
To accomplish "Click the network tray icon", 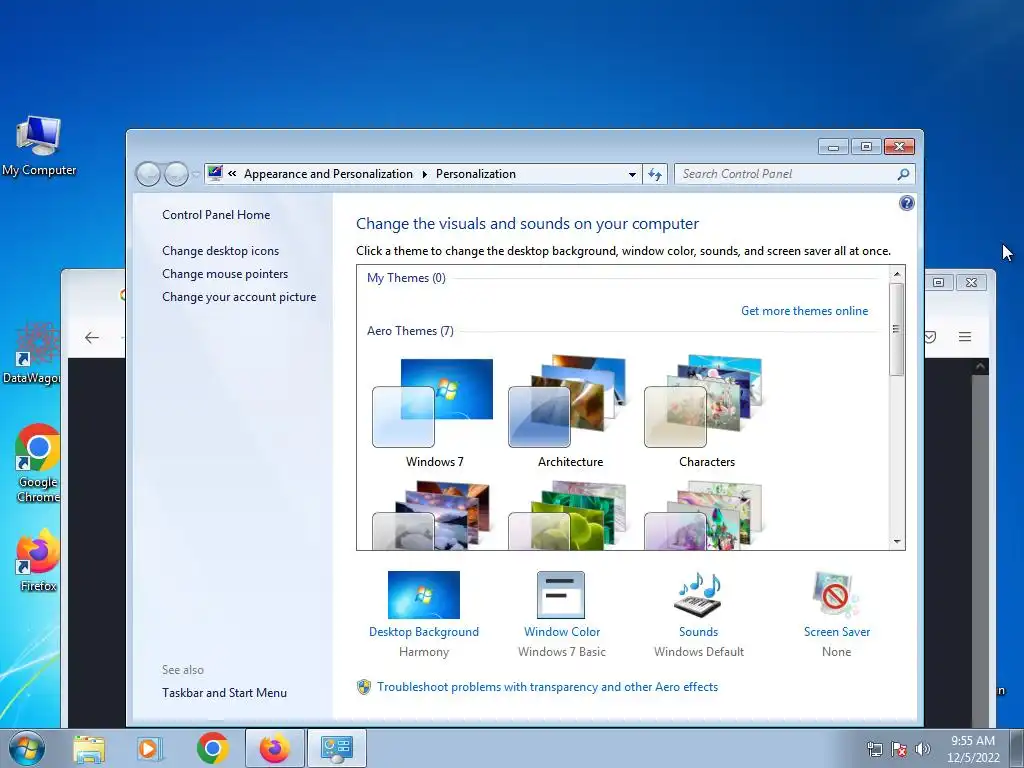I will (x=874, y=749).
